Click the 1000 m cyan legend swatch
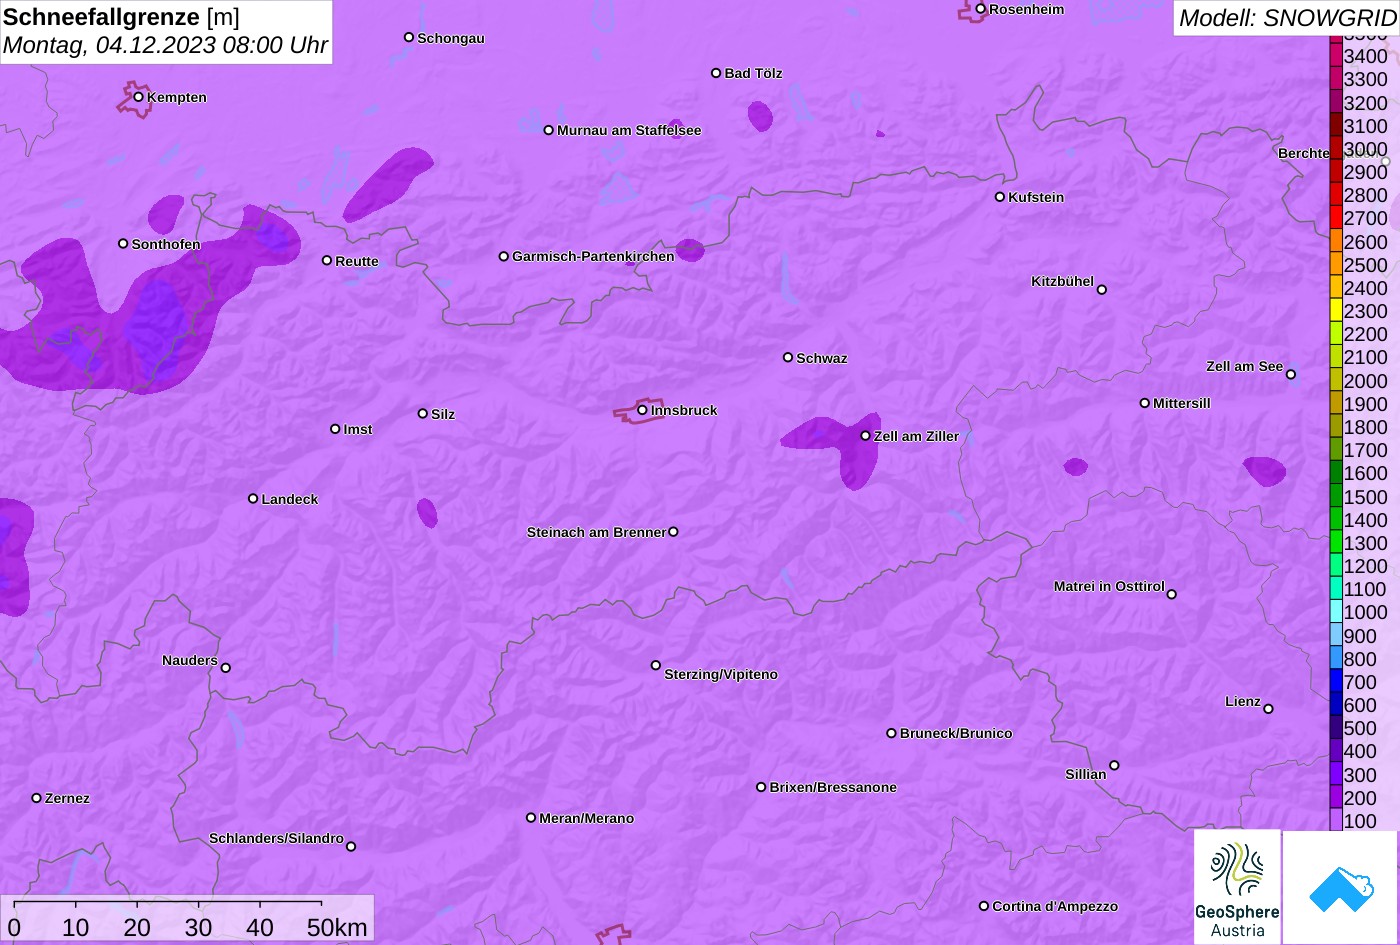This screenshot has height=945, width=1400. (x=1335, y=612)
